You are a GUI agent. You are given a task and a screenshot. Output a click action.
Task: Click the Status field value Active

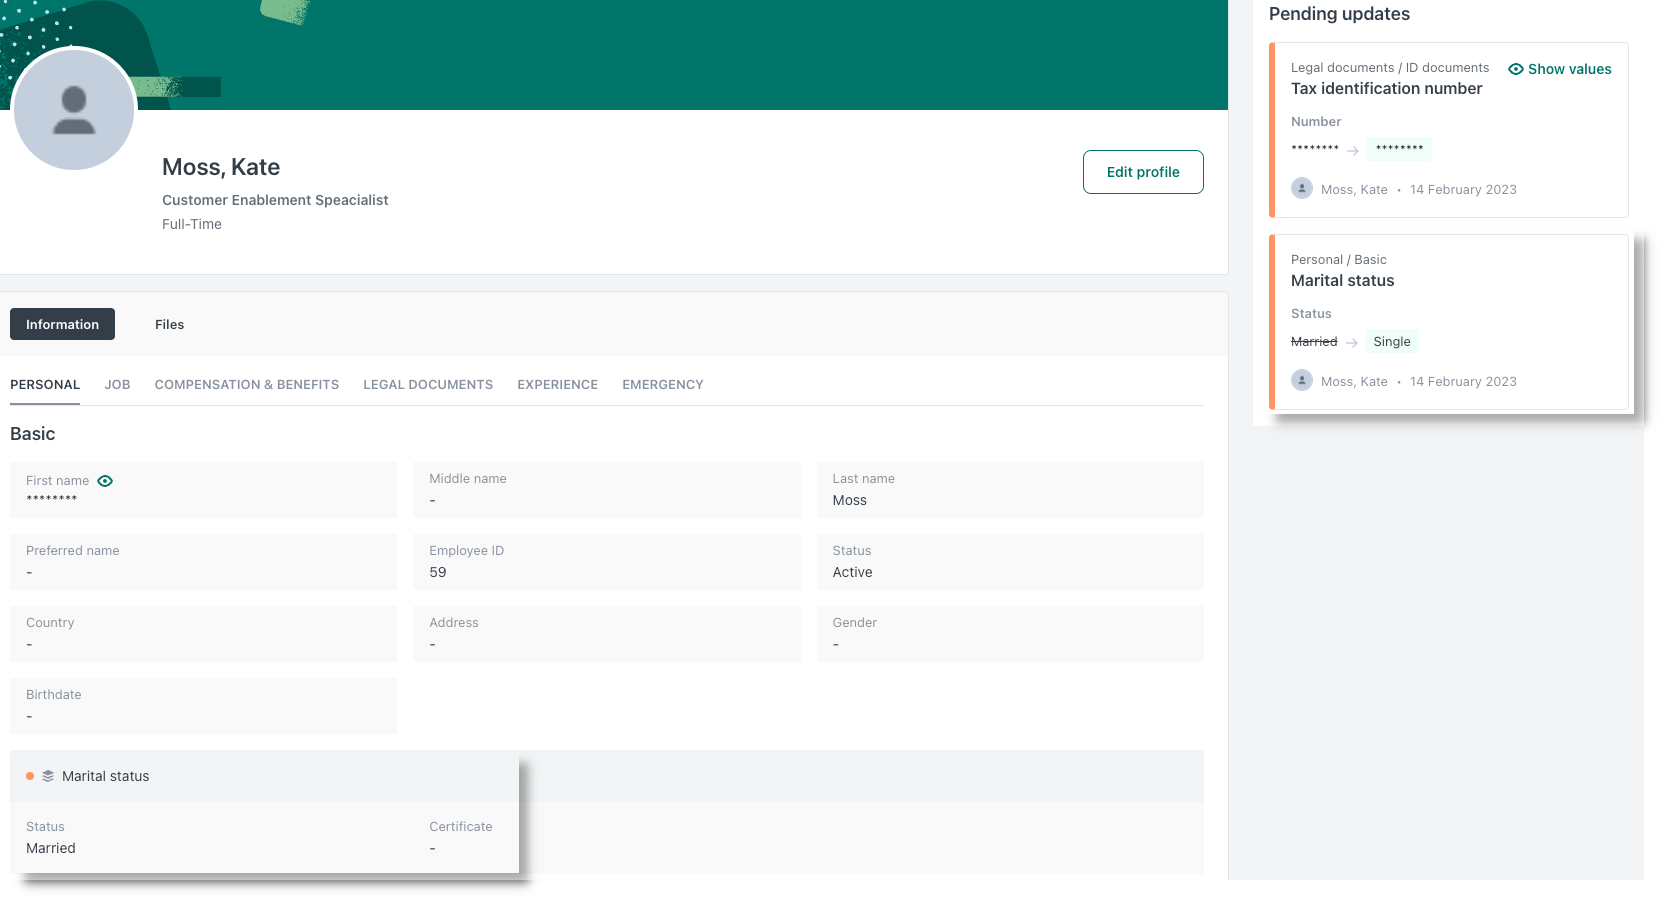point(852,573)
